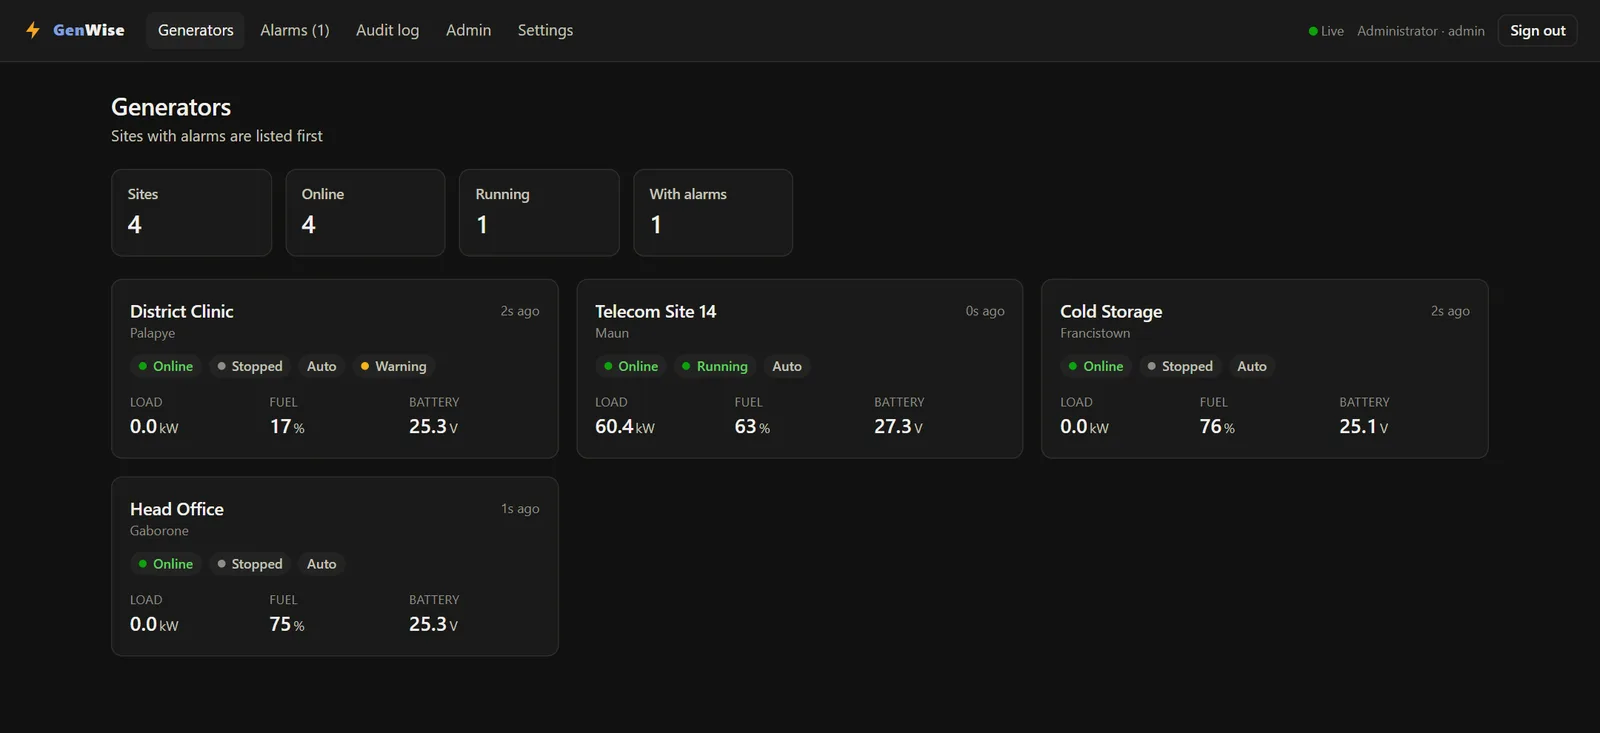Select the Online summary card

365,212
